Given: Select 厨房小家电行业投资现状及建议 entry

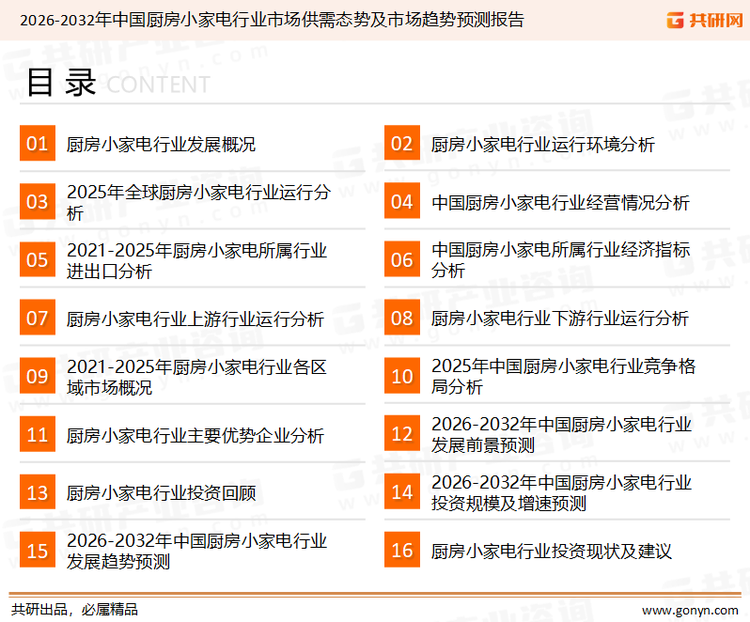Looking at the screenshot, I should click(551, 551).
